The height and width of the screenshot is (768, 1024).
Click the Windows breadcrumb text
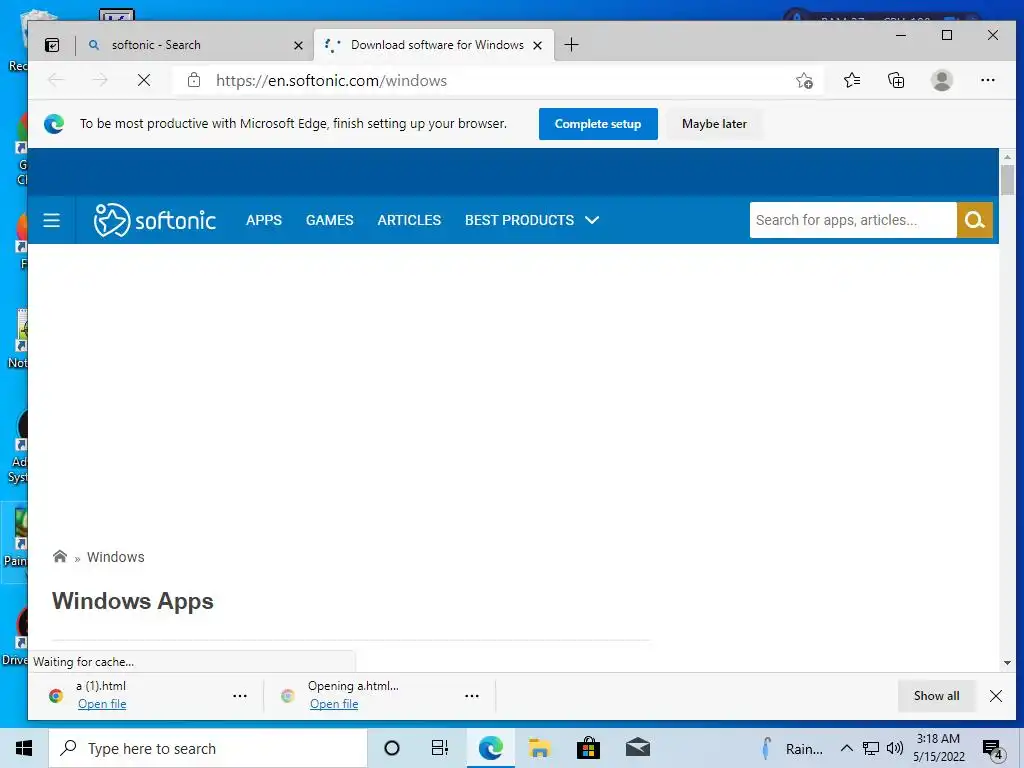coord(116,557)
